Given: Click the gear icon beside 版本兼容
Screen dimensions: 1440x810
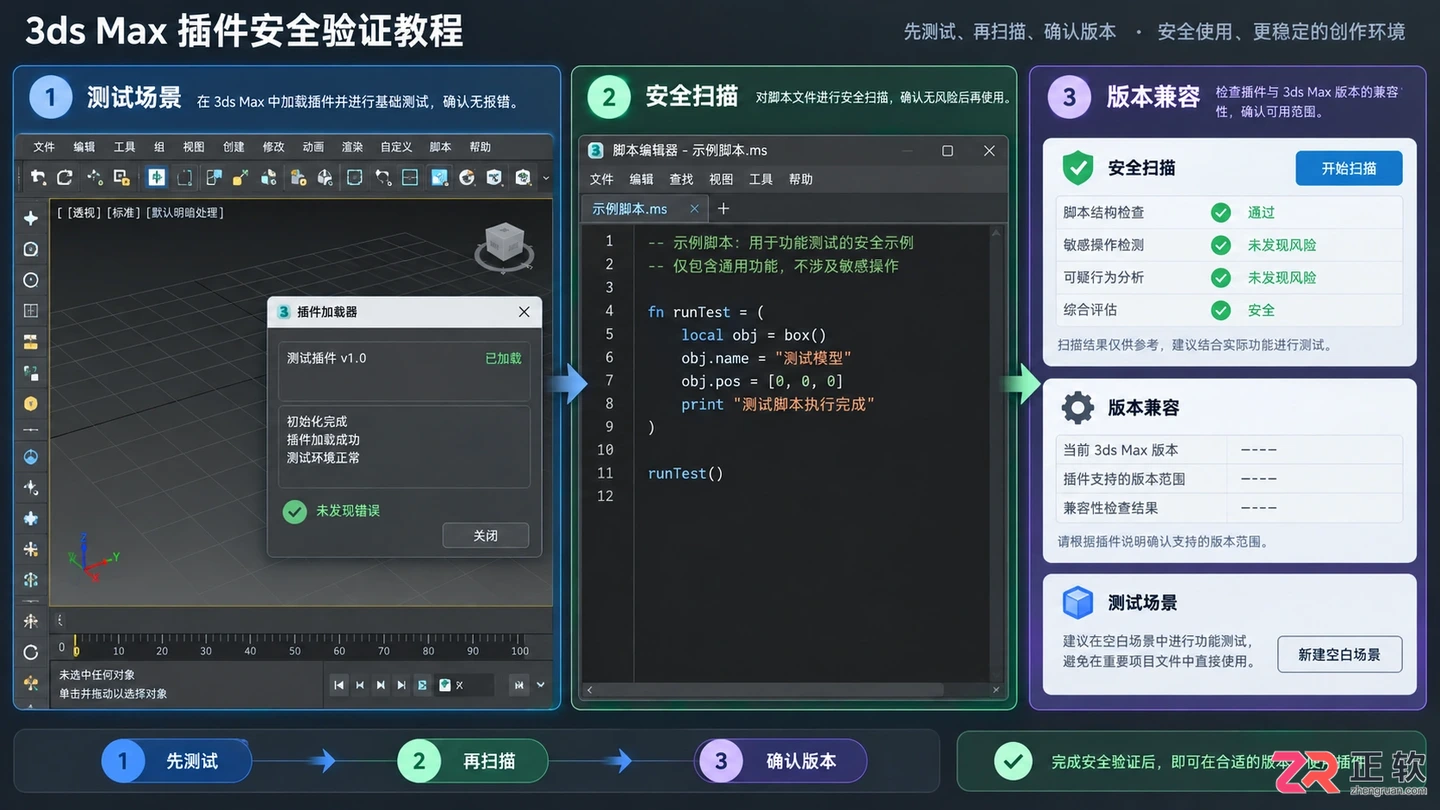Looking at the screenshot, I should (1077, 407).
